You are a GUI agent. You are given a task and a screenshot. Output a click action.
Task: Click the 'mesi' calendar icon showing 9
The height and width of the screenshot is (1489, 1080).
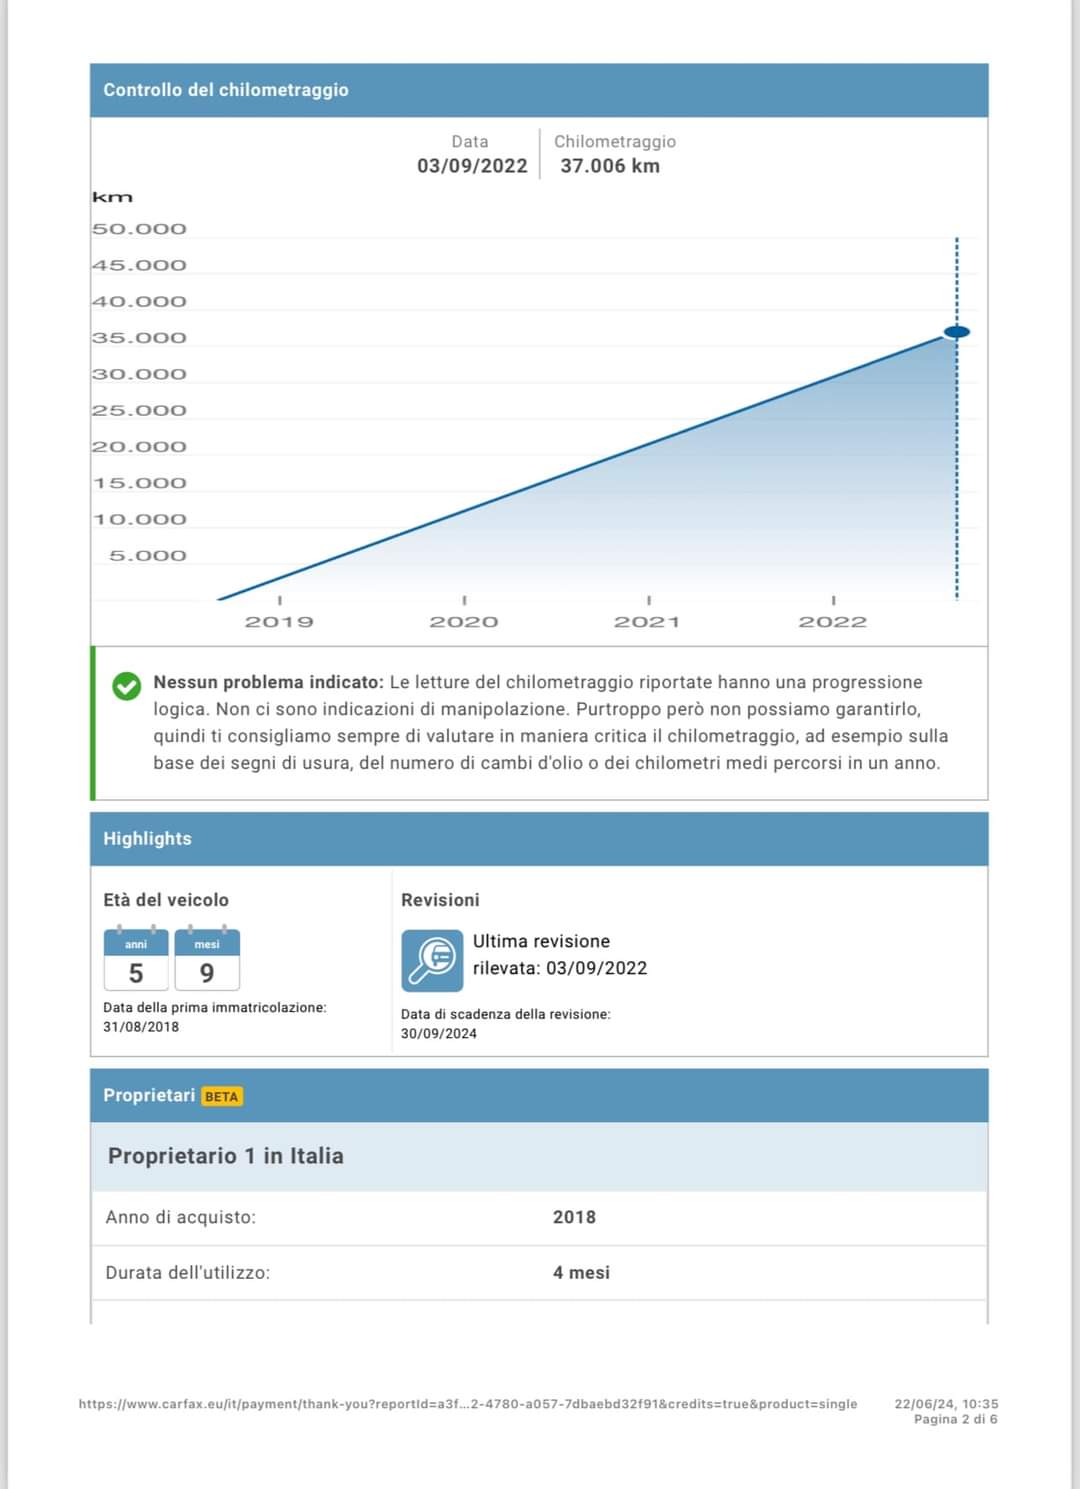(x=207, y=960)
